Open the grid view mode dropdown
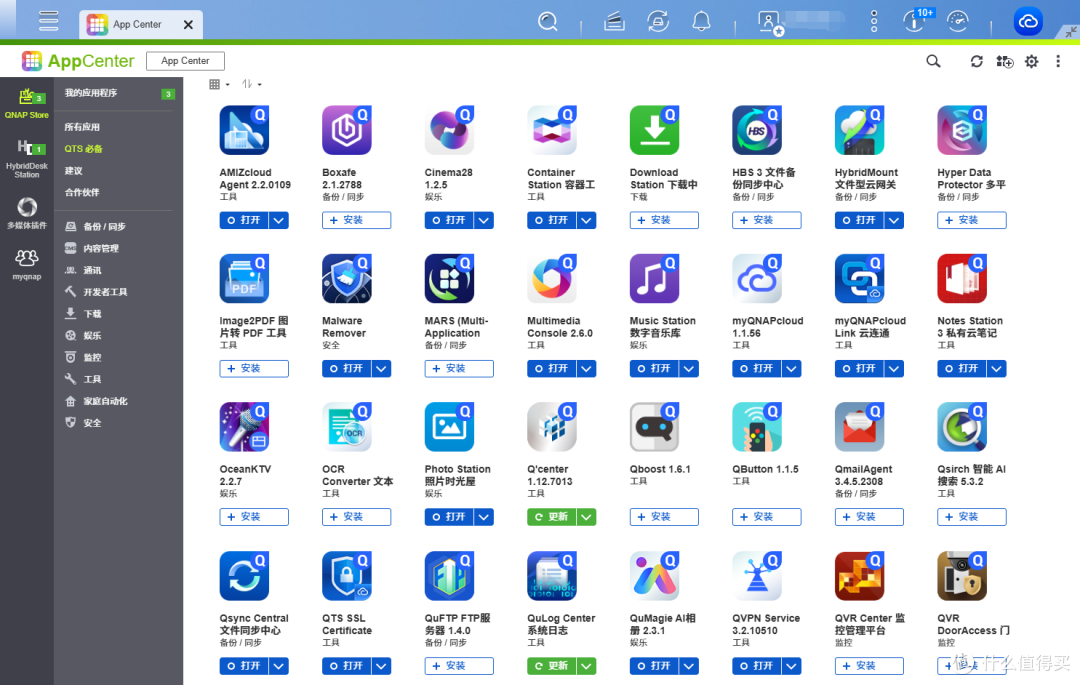 pyautogui.click(x=219, y=84)
